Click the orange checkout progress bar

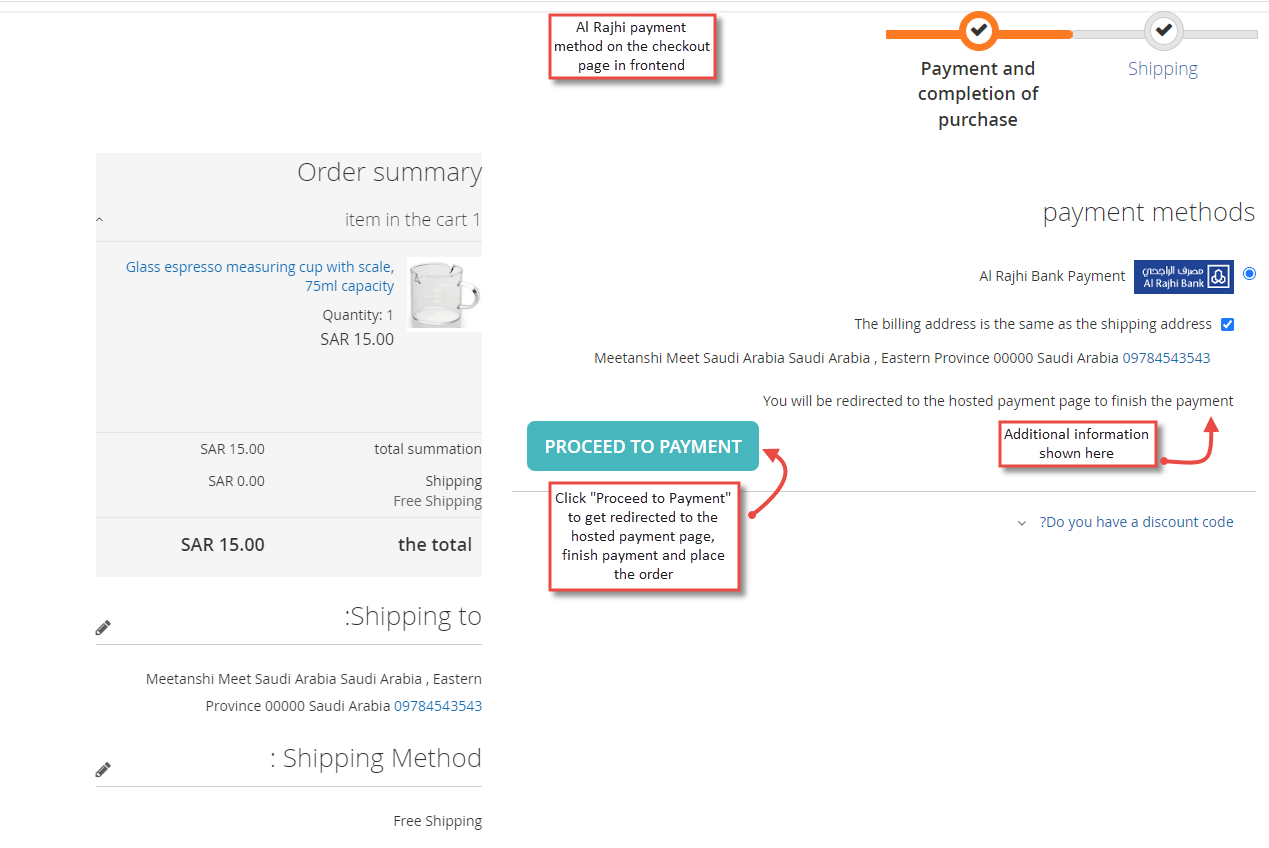coord(978,34)
